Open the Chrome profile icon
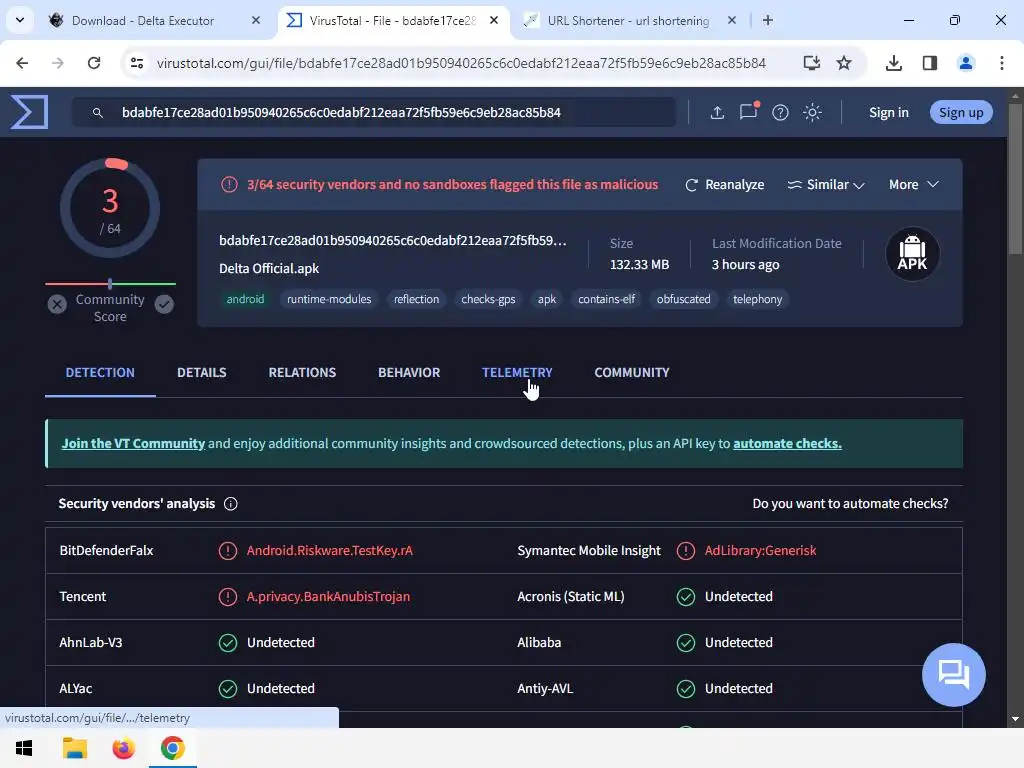 coord(965,63)
